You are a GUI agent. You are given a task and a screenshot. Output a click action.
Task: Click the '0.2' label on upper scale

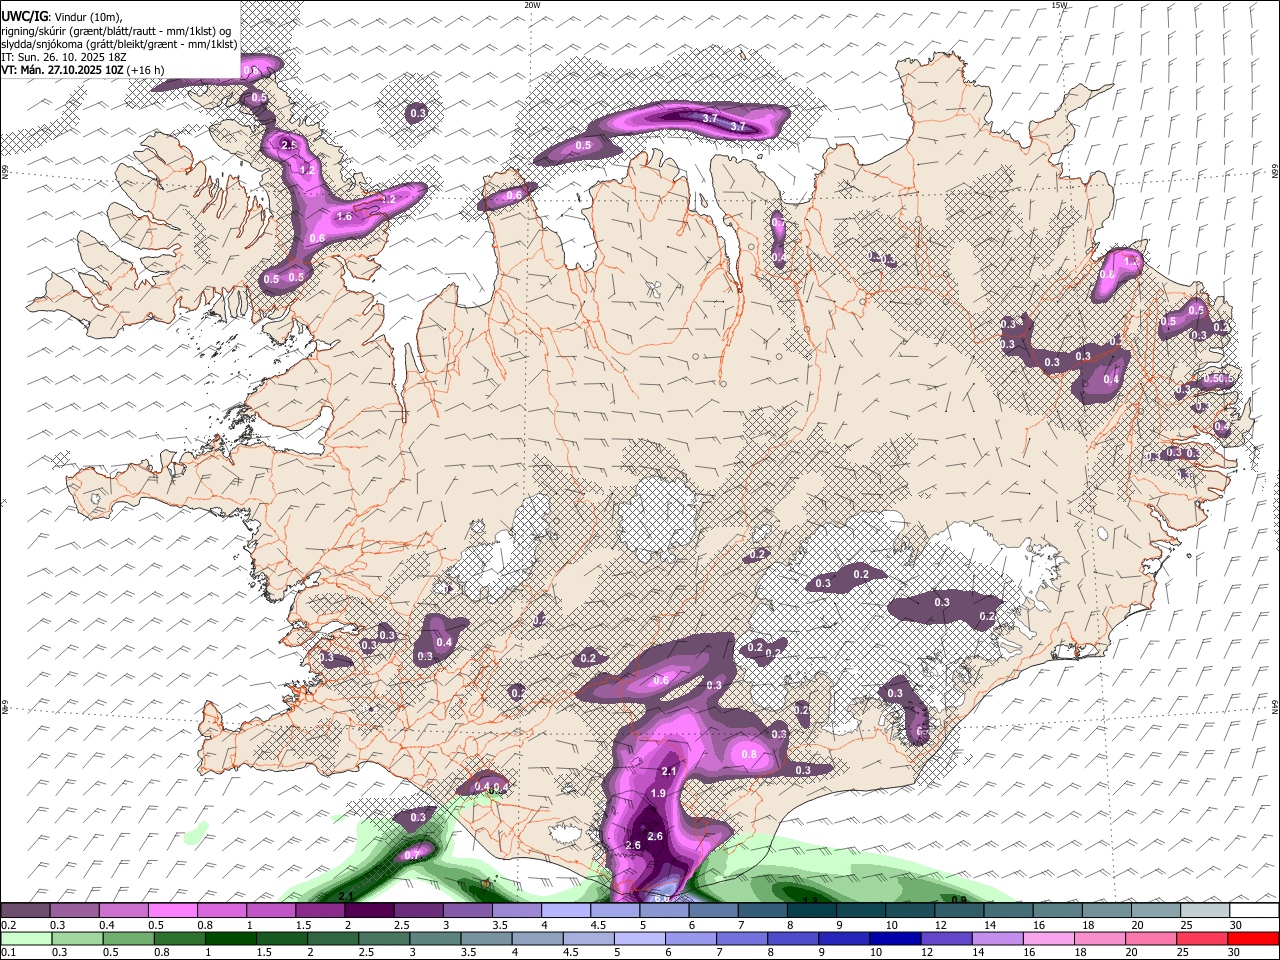[9, 925]
